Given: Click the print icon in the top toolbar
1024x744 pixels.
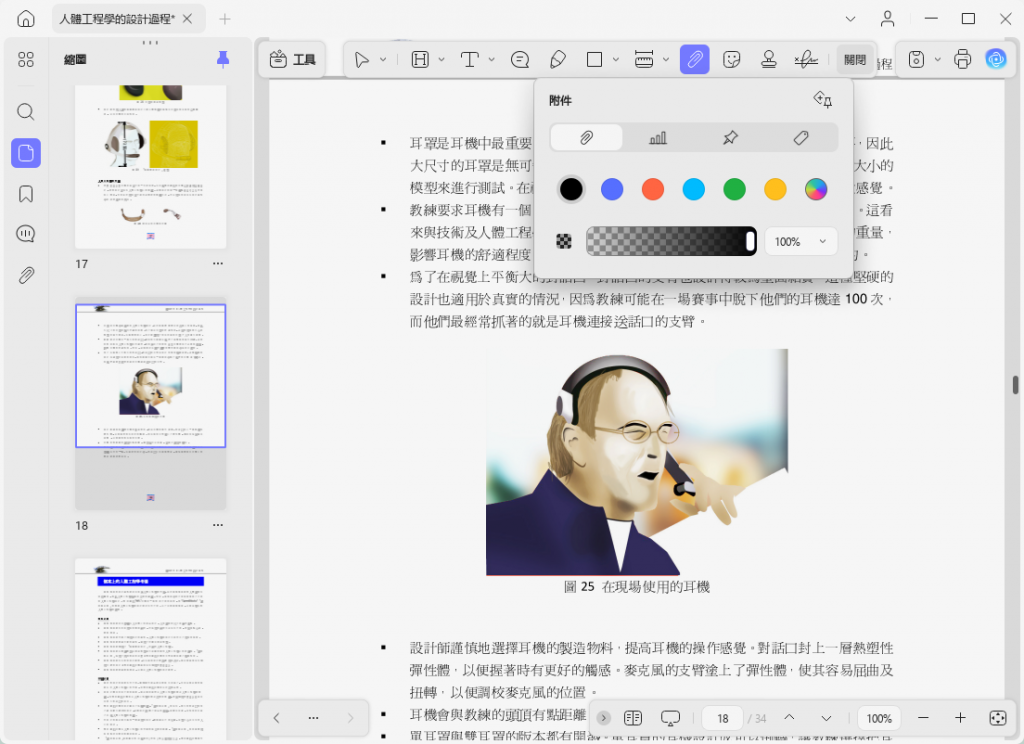Looking at the screenshot, I should point(962,59).
